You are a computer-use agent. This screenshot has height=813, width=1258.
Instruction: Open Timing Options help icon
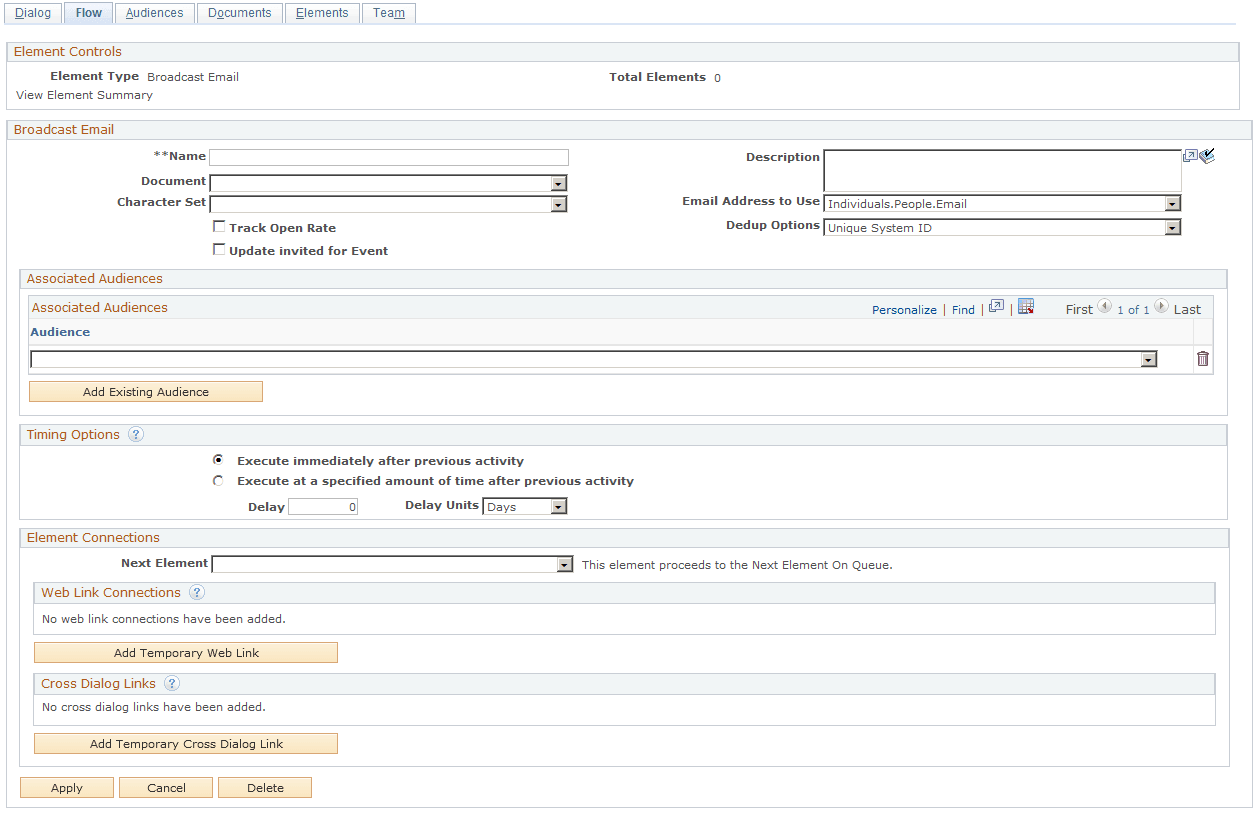pos(136,435)
